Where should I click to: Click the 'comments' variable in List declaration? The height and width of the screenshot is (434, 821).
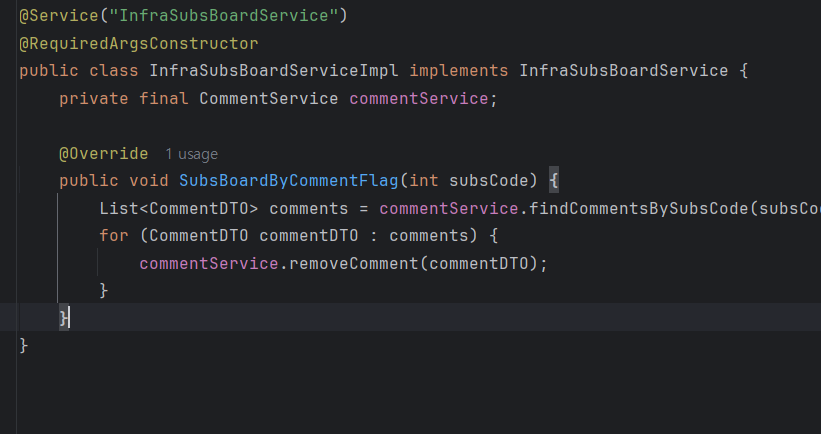tap(308, 208)
